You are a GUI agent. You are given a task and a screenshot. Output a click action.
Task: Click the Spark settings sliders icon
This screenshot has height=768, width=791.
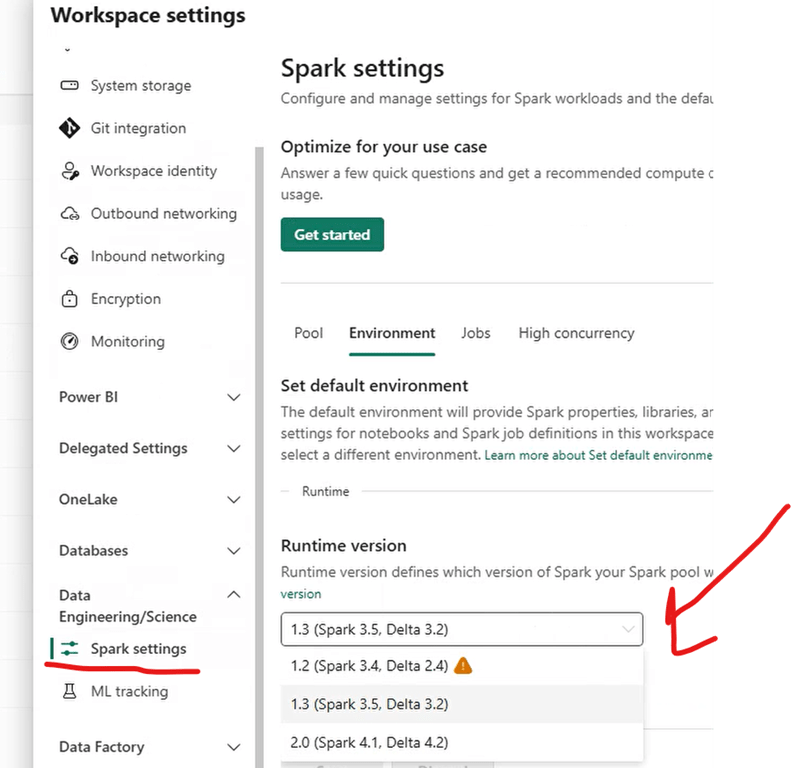click(70, 648)
